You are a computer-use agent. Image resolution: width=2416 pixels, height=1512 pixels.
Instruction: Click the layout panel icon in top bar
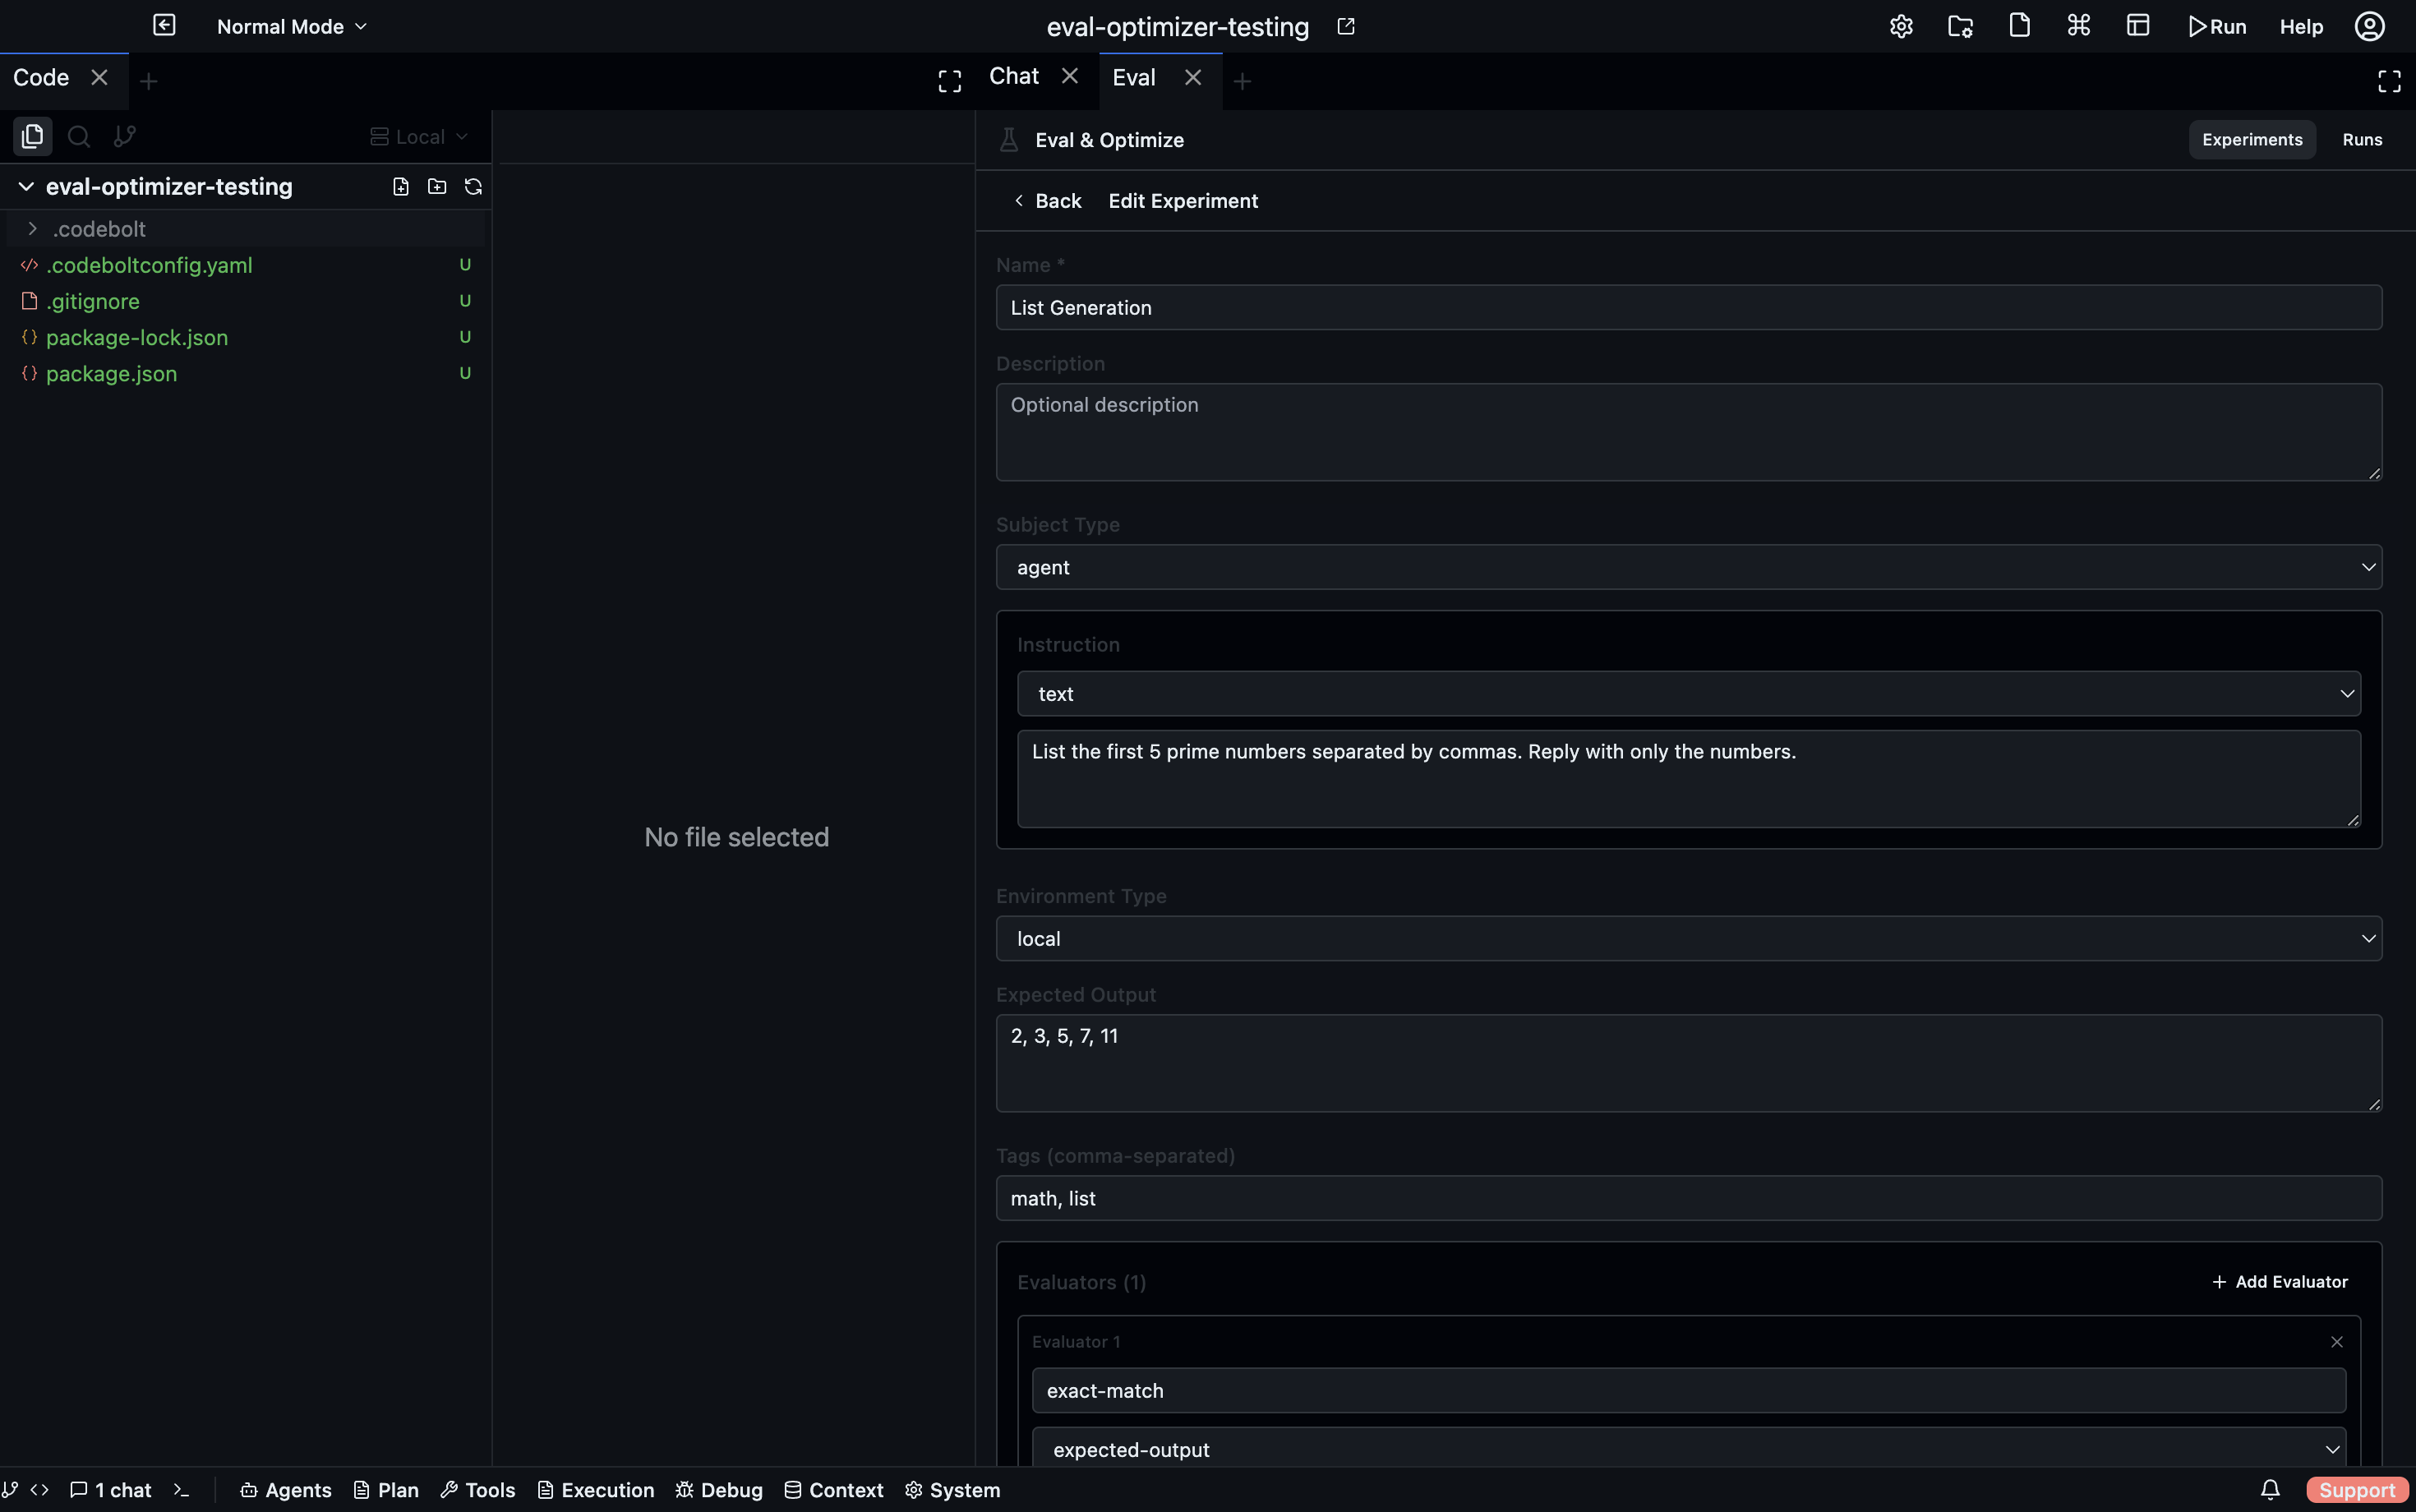[2138, 27]
